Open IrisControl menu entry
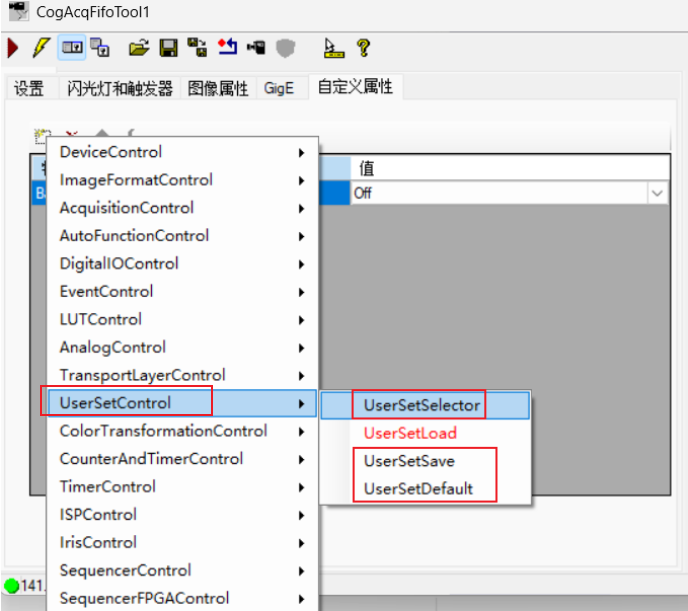Viewport: 688px width, 611px height. pyautogui.click(x=182, y=543)
